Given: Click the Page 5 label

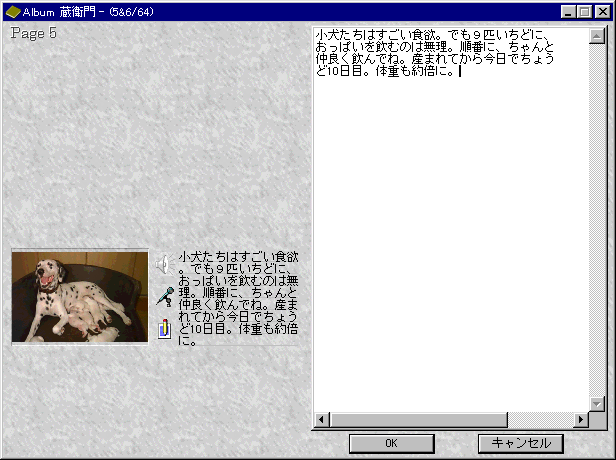Looking at the screenshot, I should tap(34, 33).
